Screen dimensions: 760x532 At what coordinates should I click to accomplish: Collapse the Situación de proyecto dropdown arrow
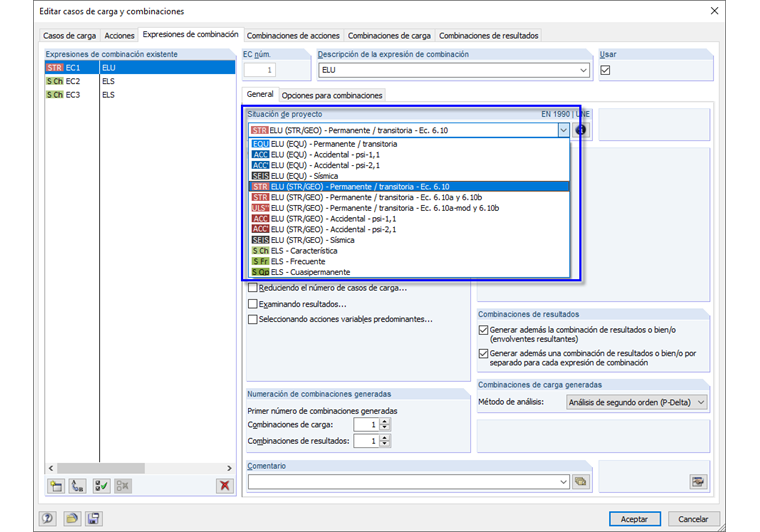point(563,130)
